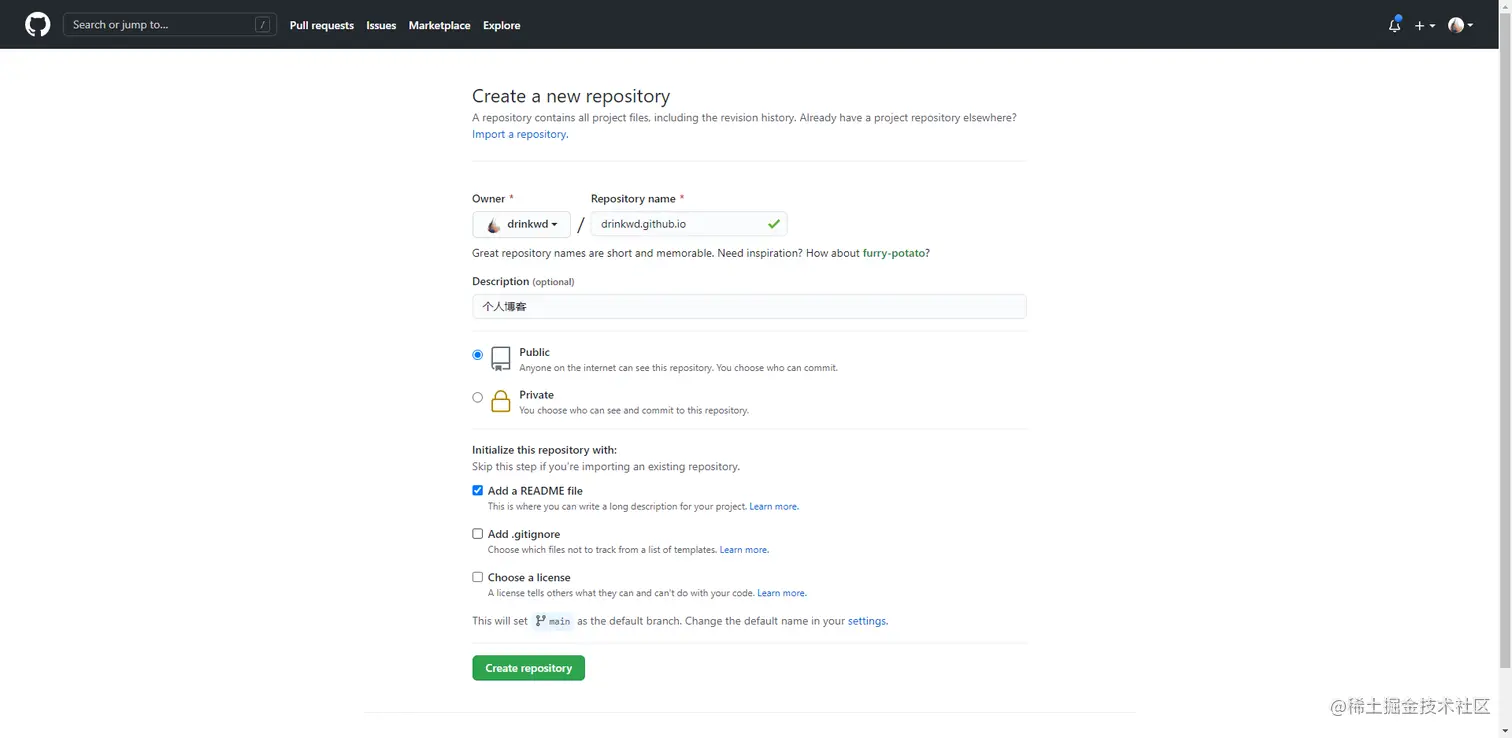Image resolution: width=1512 pixels, height=738 pixels.
Task: Use the furry-potato name suggestion
Action: click(894, 253)
